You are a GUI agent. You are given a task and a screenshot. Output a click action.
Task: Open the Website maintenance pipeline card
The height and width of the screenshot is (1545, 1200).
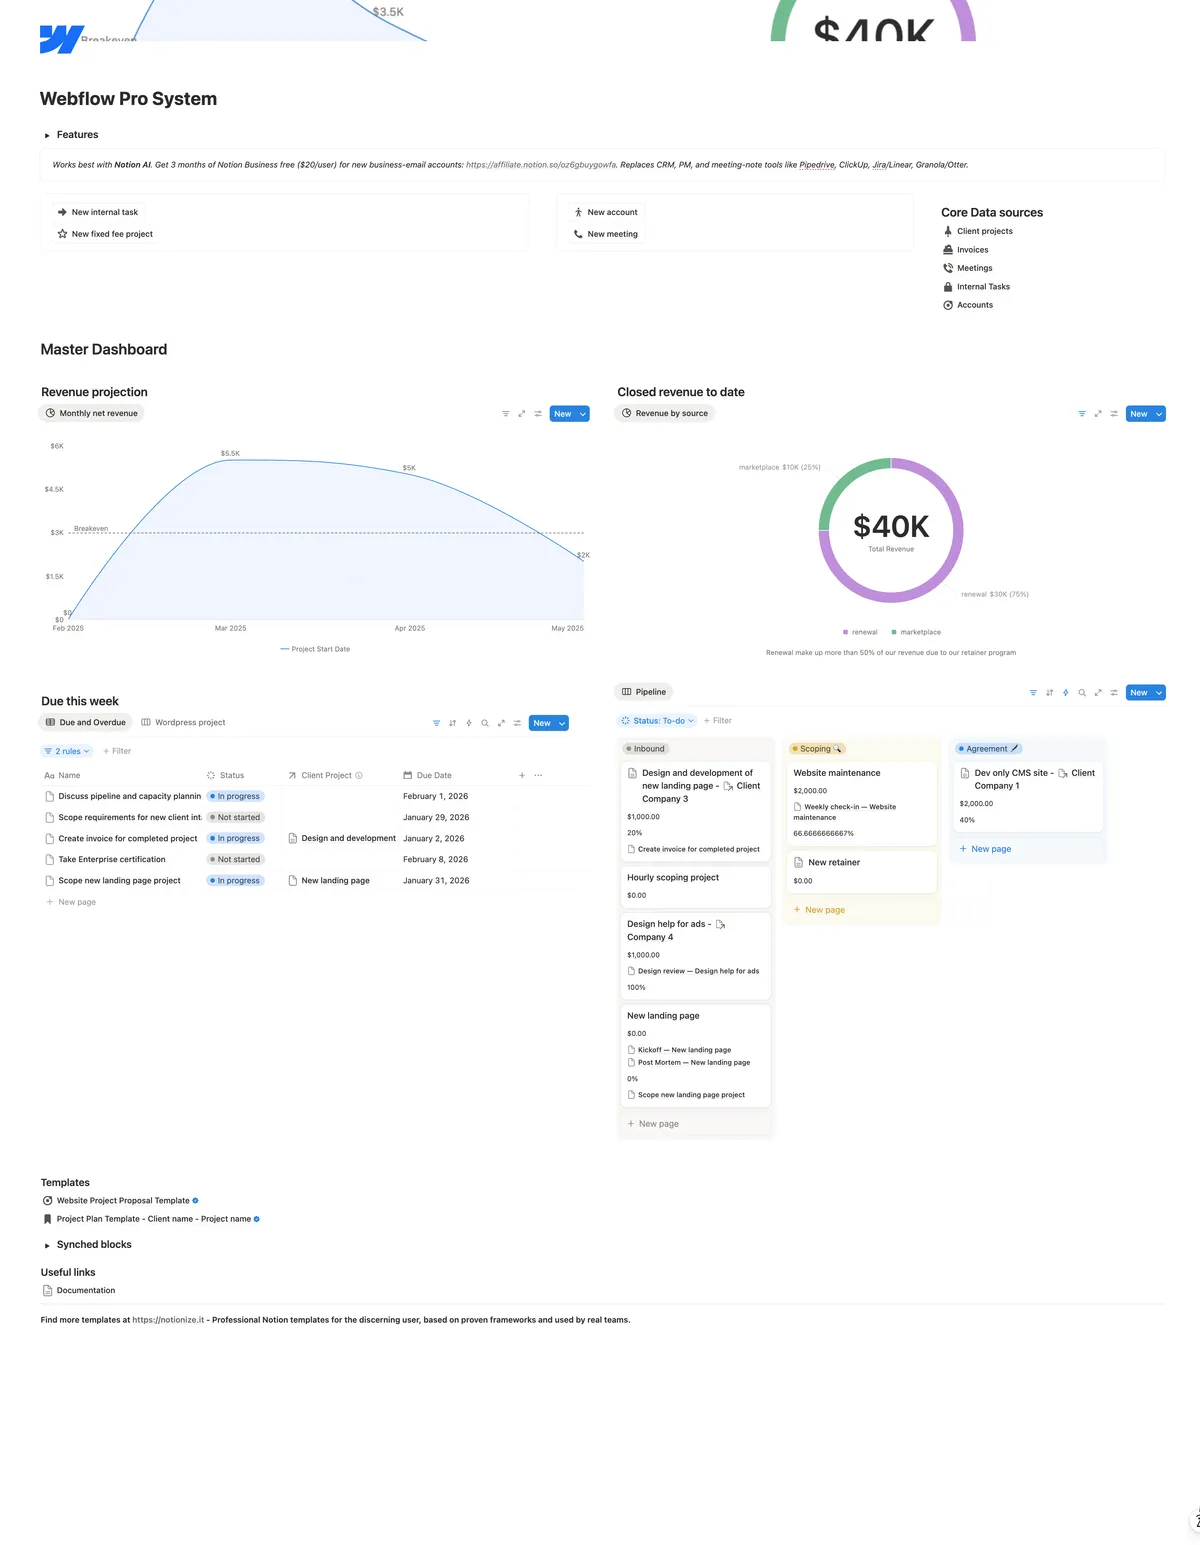pos(837,773)
